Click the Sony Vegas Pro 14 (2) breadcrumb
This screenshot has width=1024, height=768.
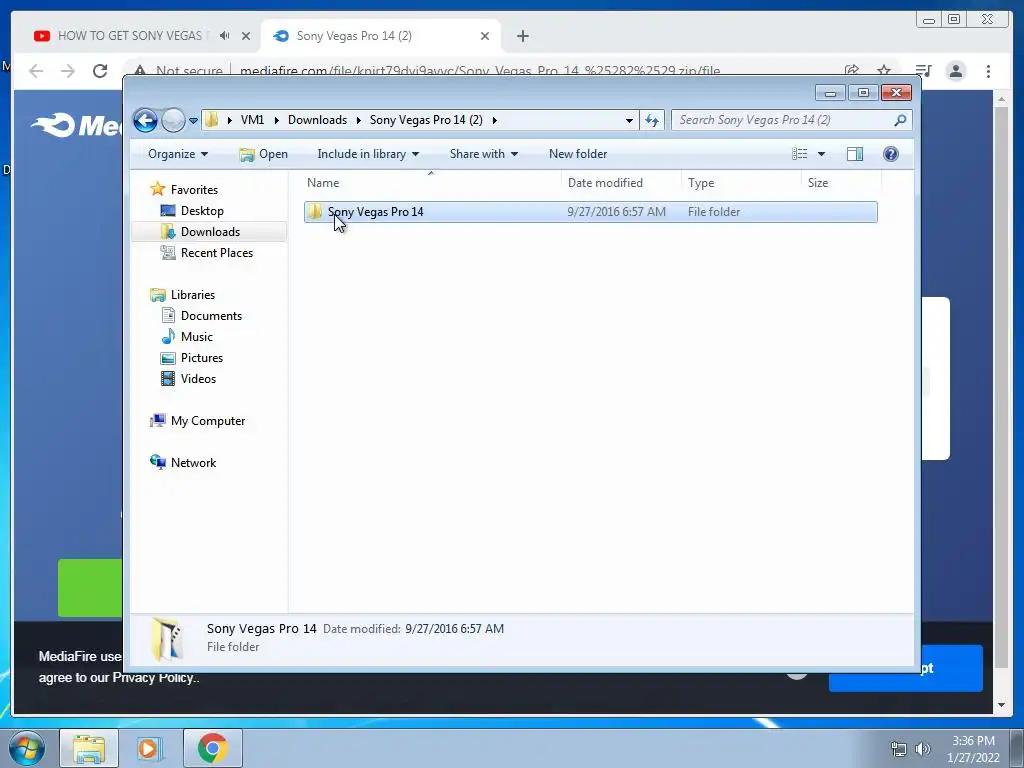click(x=426, y=120)
